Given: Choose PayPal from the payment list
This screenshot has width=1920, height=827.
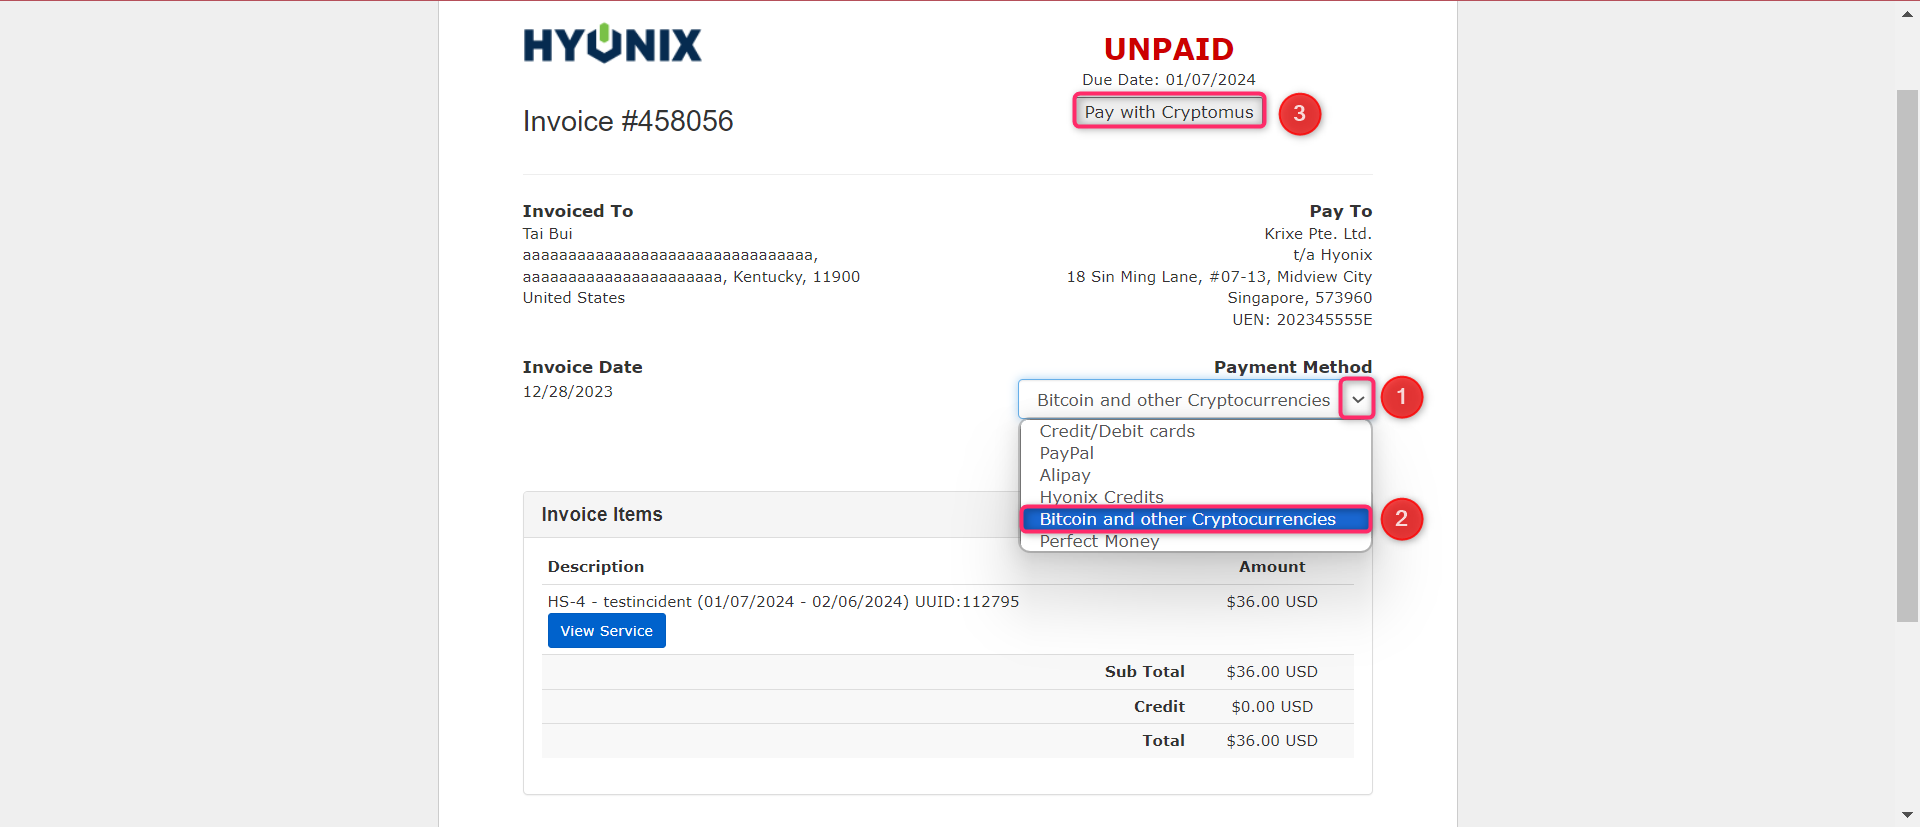Looking at the screenshot, I should point(1066,453).
